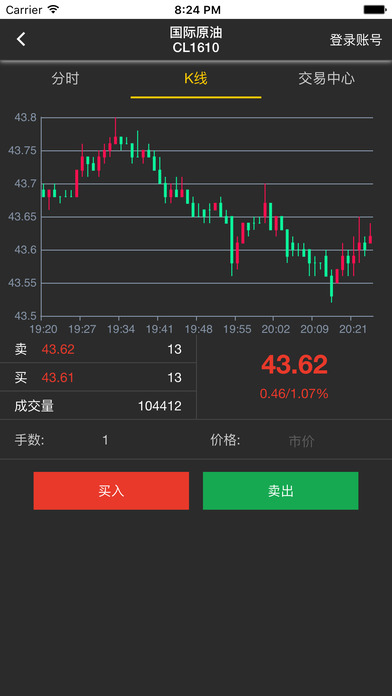Click the 43.75 y-axis label

click(22, 150)
